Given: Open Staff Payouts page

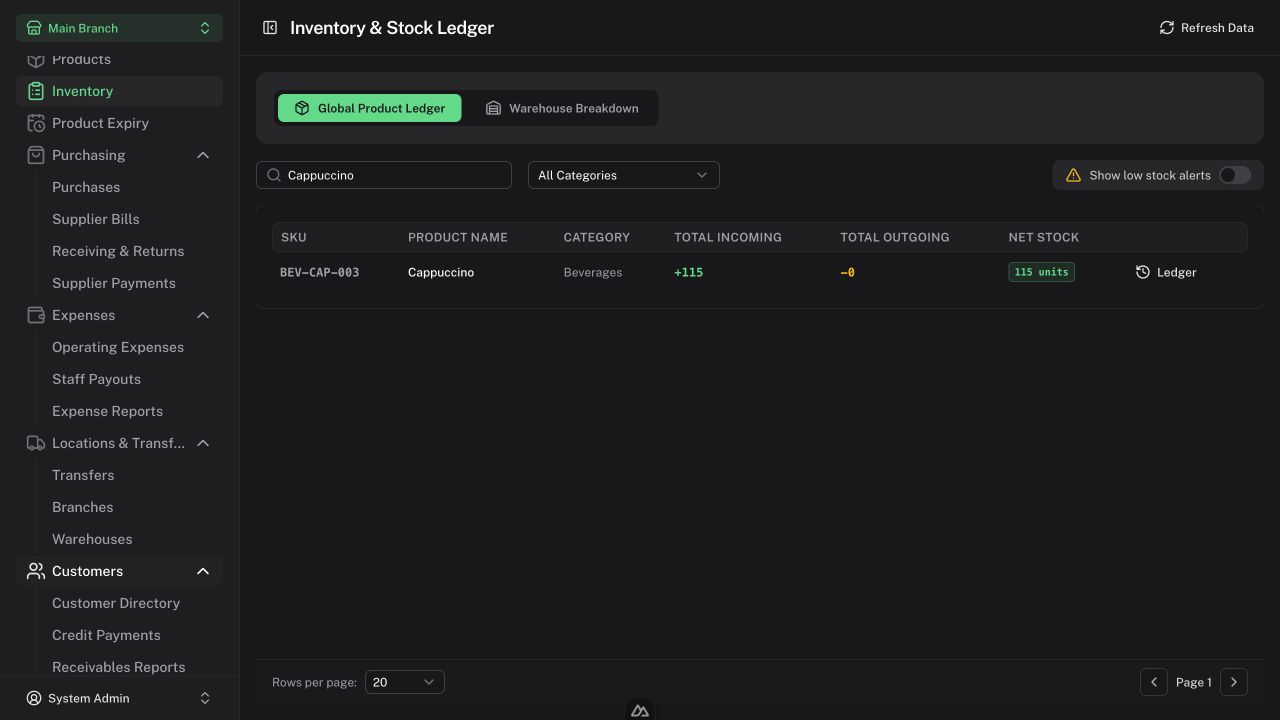Looking at the screenshot, I should click(96, 379).
